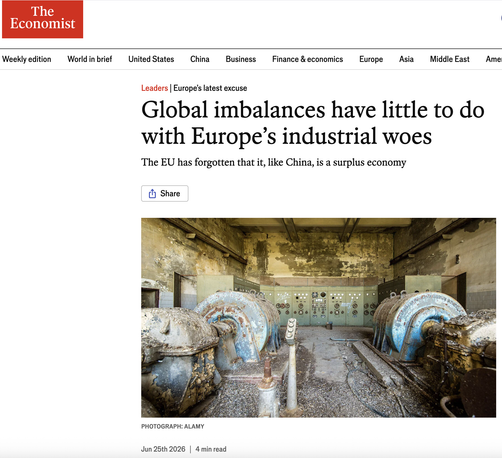Image resolution: width=502 pixels, height=458 pixels.
Task: Click the 'Europe's latest excuse' text
Action: [x=210, y=88]
